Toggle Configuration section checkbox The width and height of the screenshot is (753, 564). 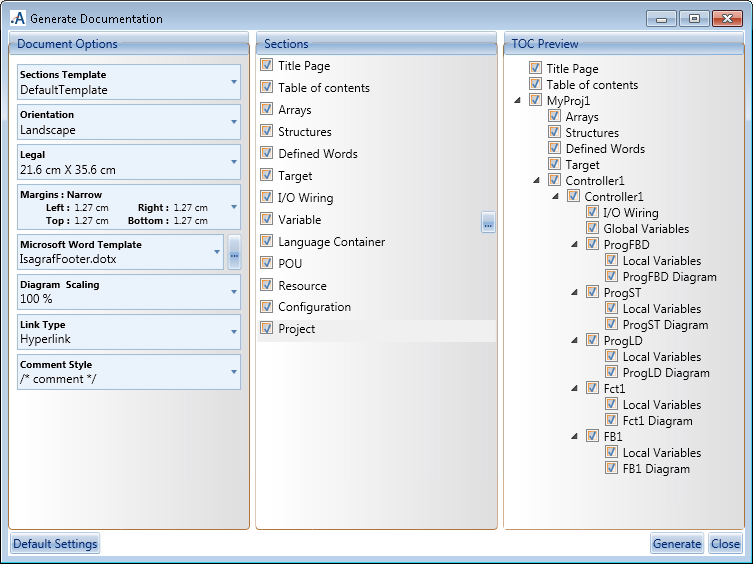click(x=267, y=306)
